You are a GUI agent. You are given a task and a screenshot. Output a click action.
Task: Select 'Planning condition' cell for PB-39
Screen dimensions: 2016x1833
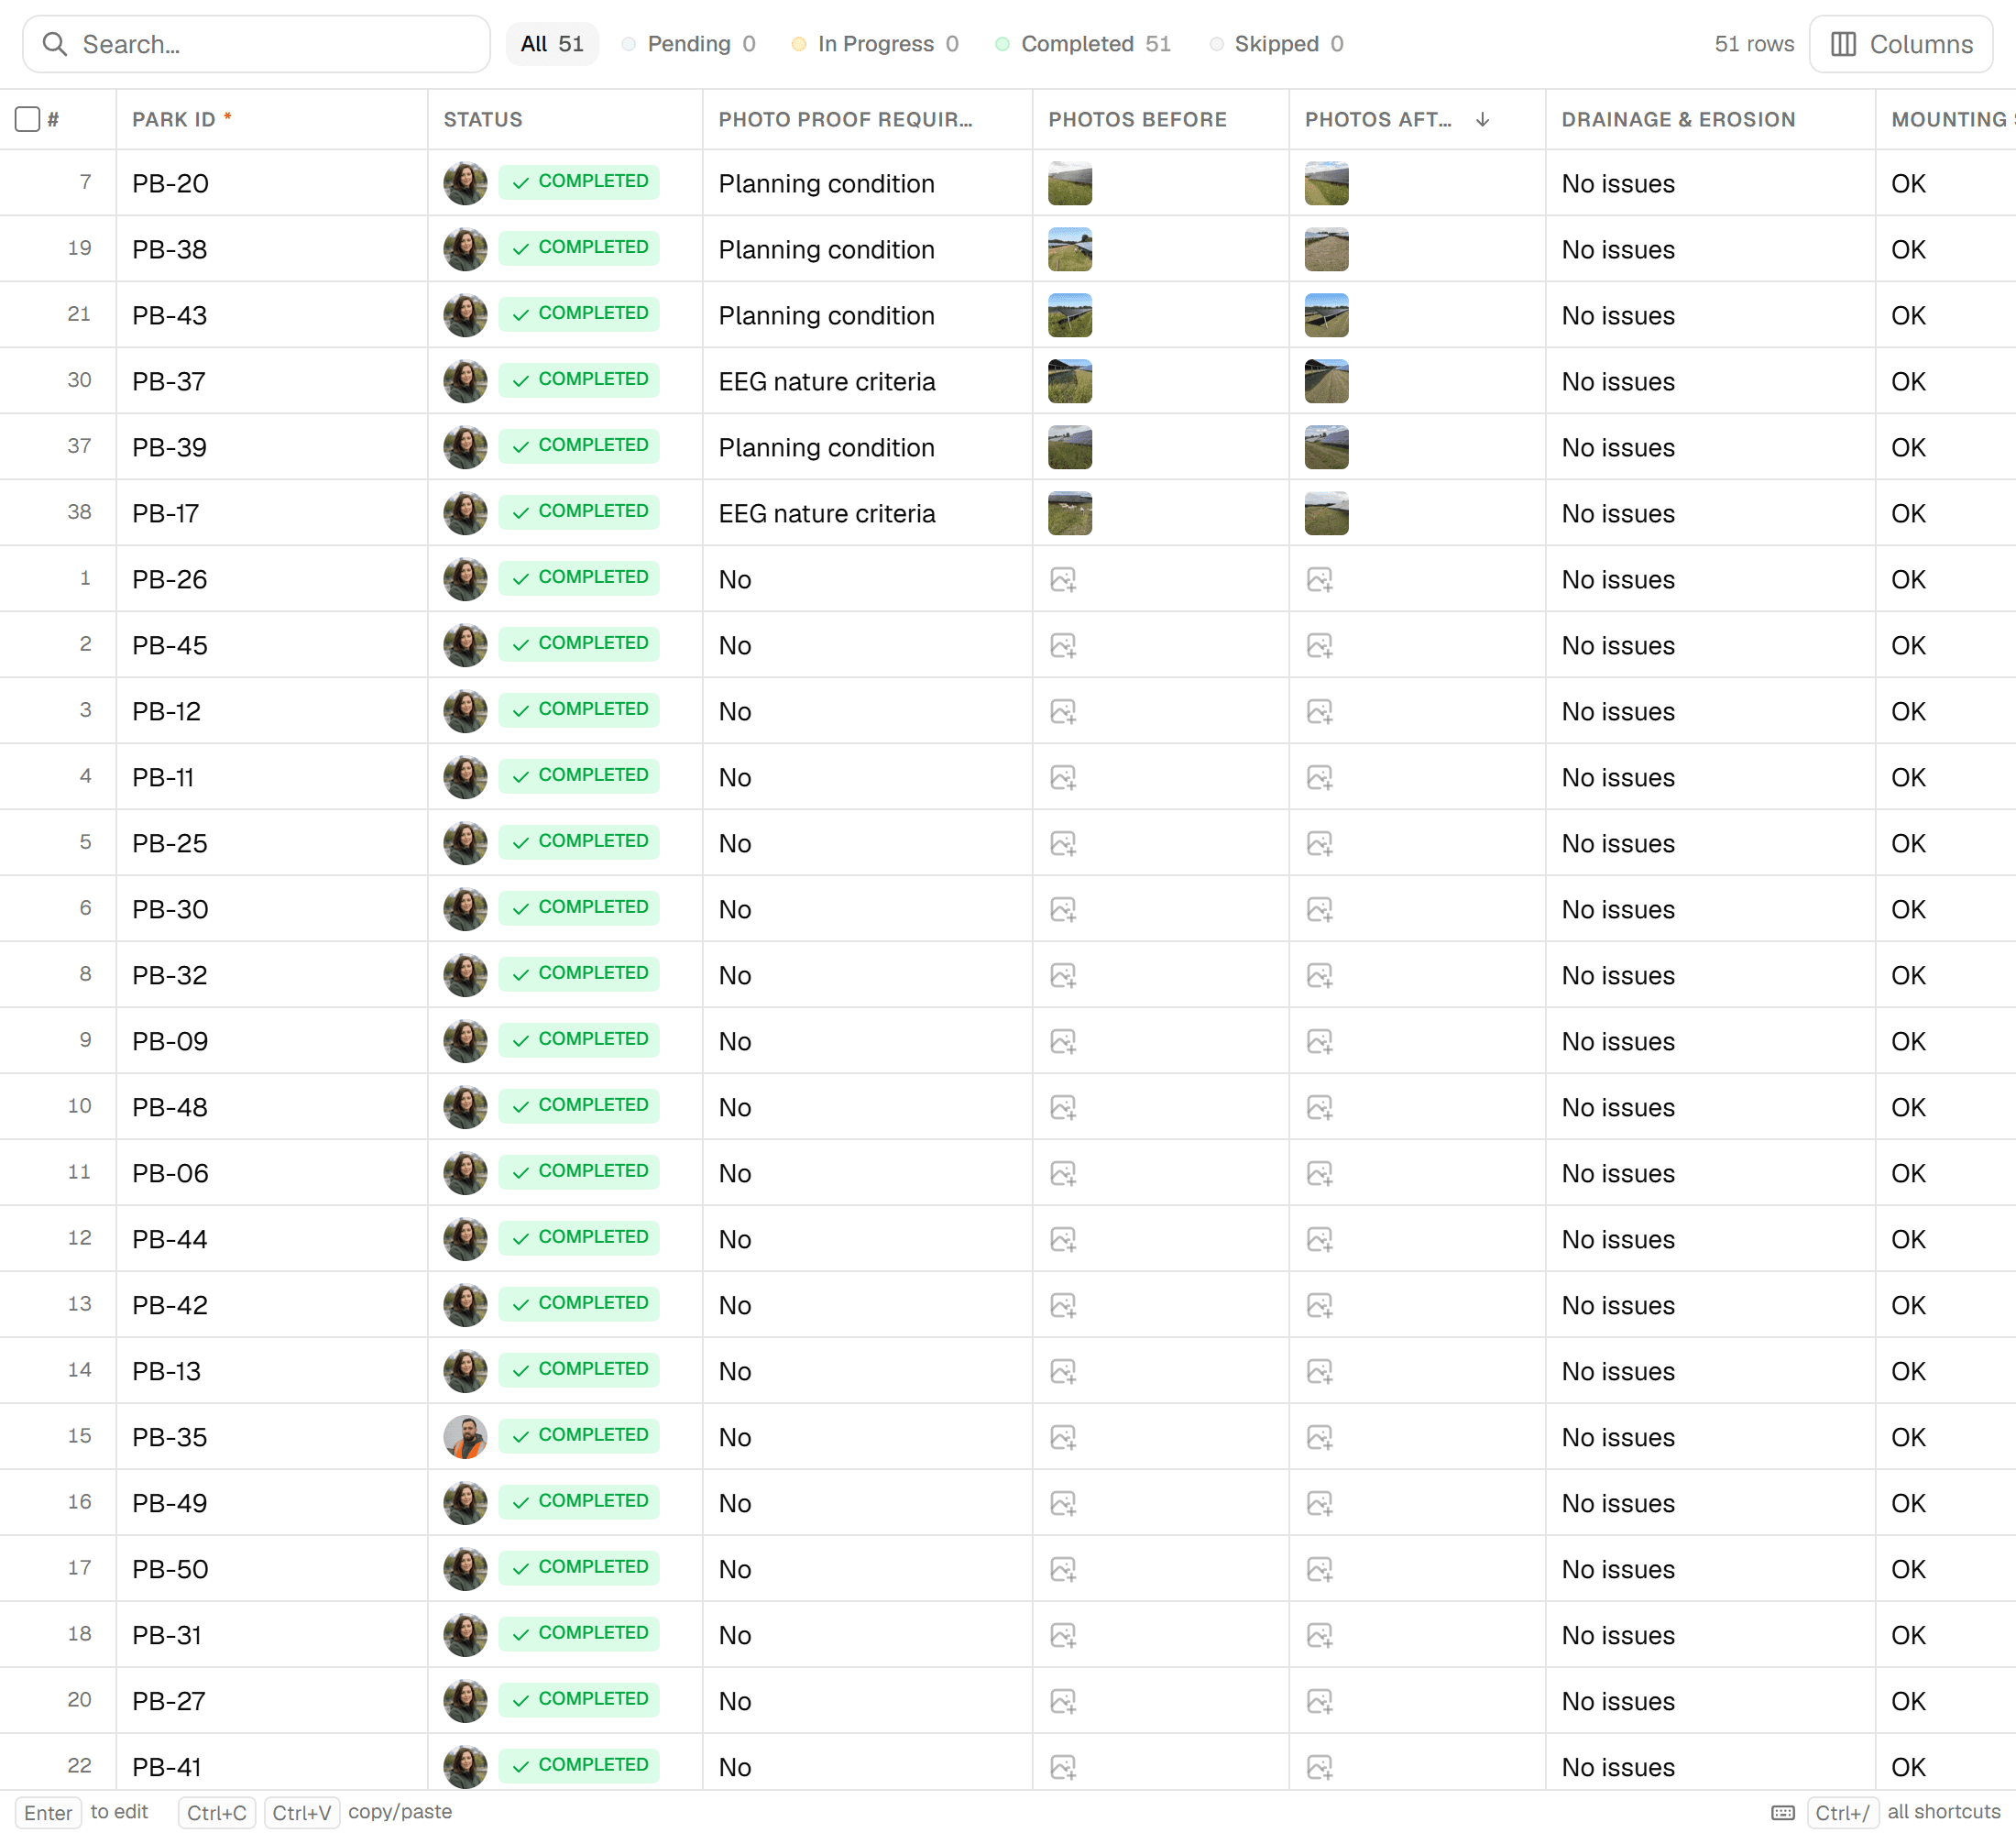click(867, 447)
